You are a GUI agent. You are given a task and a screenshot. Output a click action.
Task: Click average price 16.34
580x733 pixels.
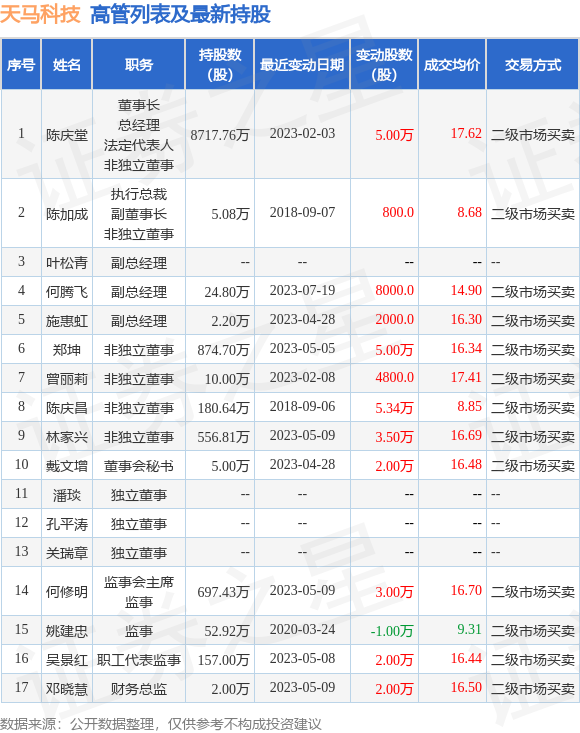click(466, 348)
